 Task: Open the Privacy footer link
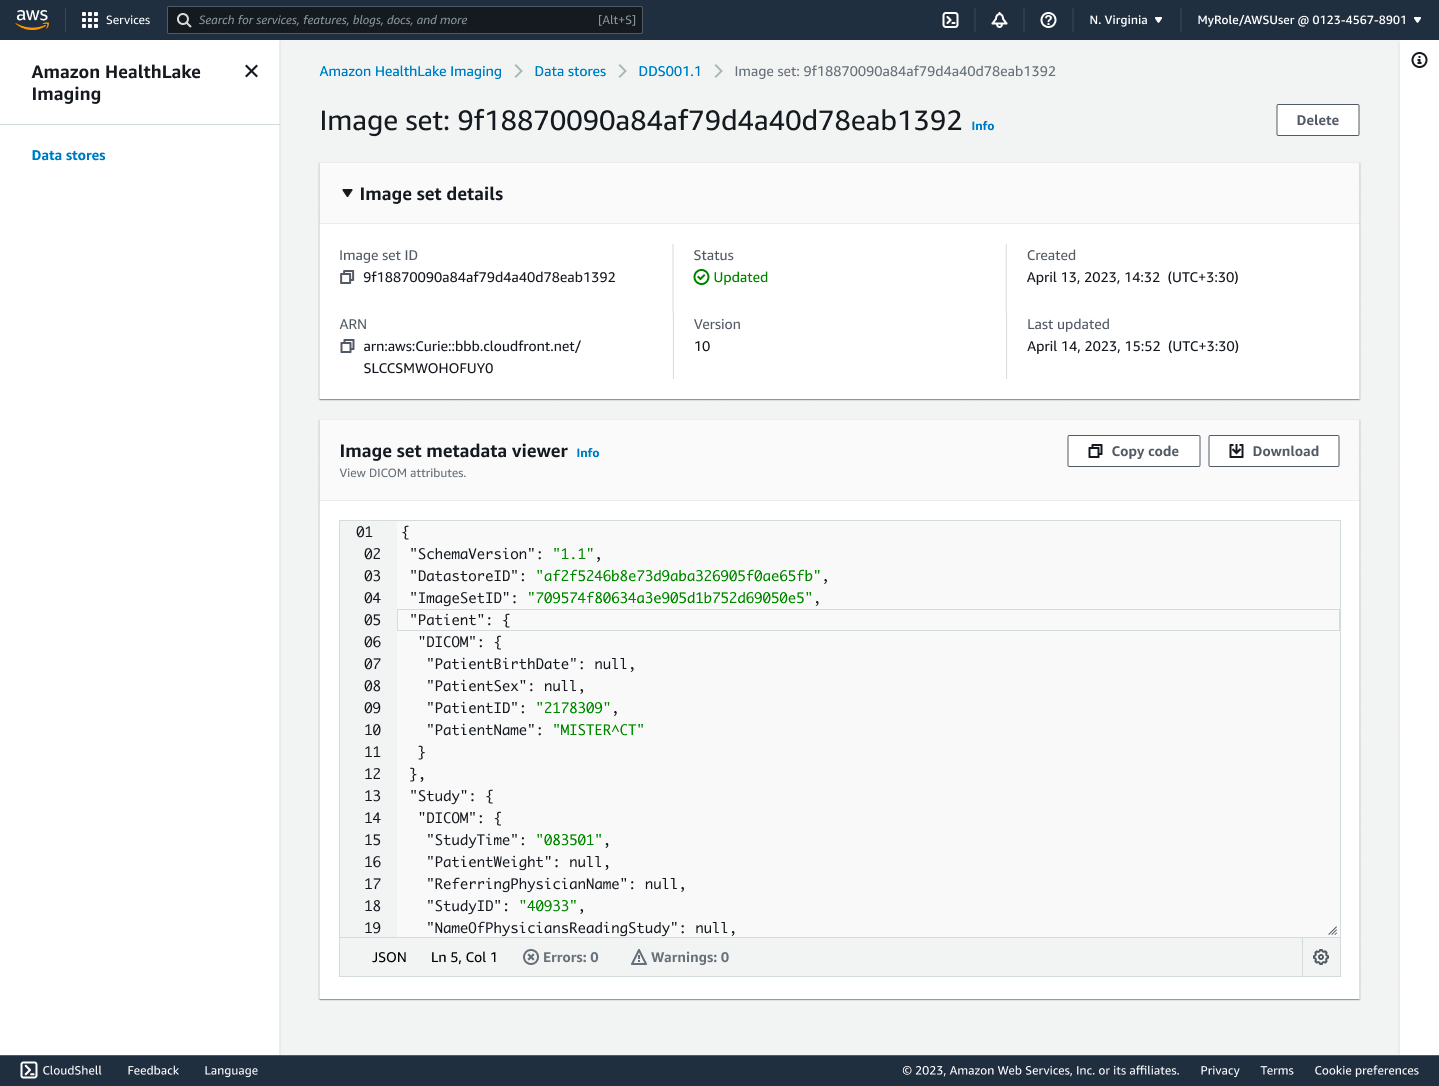click(1219, 1070)
